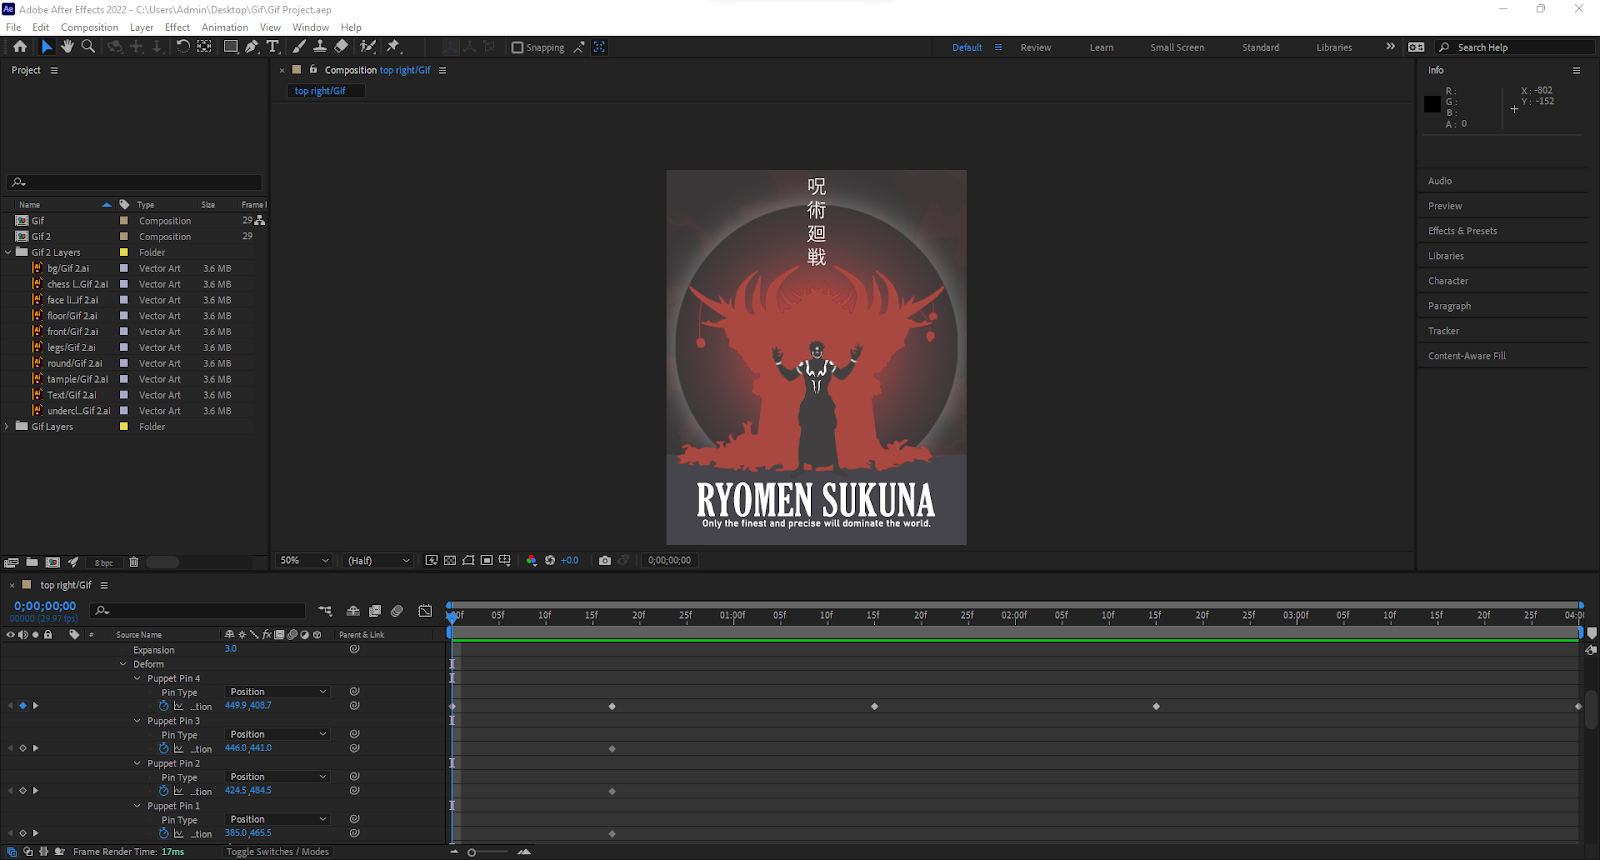Switch to the Small Screen workspace
Image resolution: width=1600 pixels, height=860 pixels.
click(x=1177, y=47)
